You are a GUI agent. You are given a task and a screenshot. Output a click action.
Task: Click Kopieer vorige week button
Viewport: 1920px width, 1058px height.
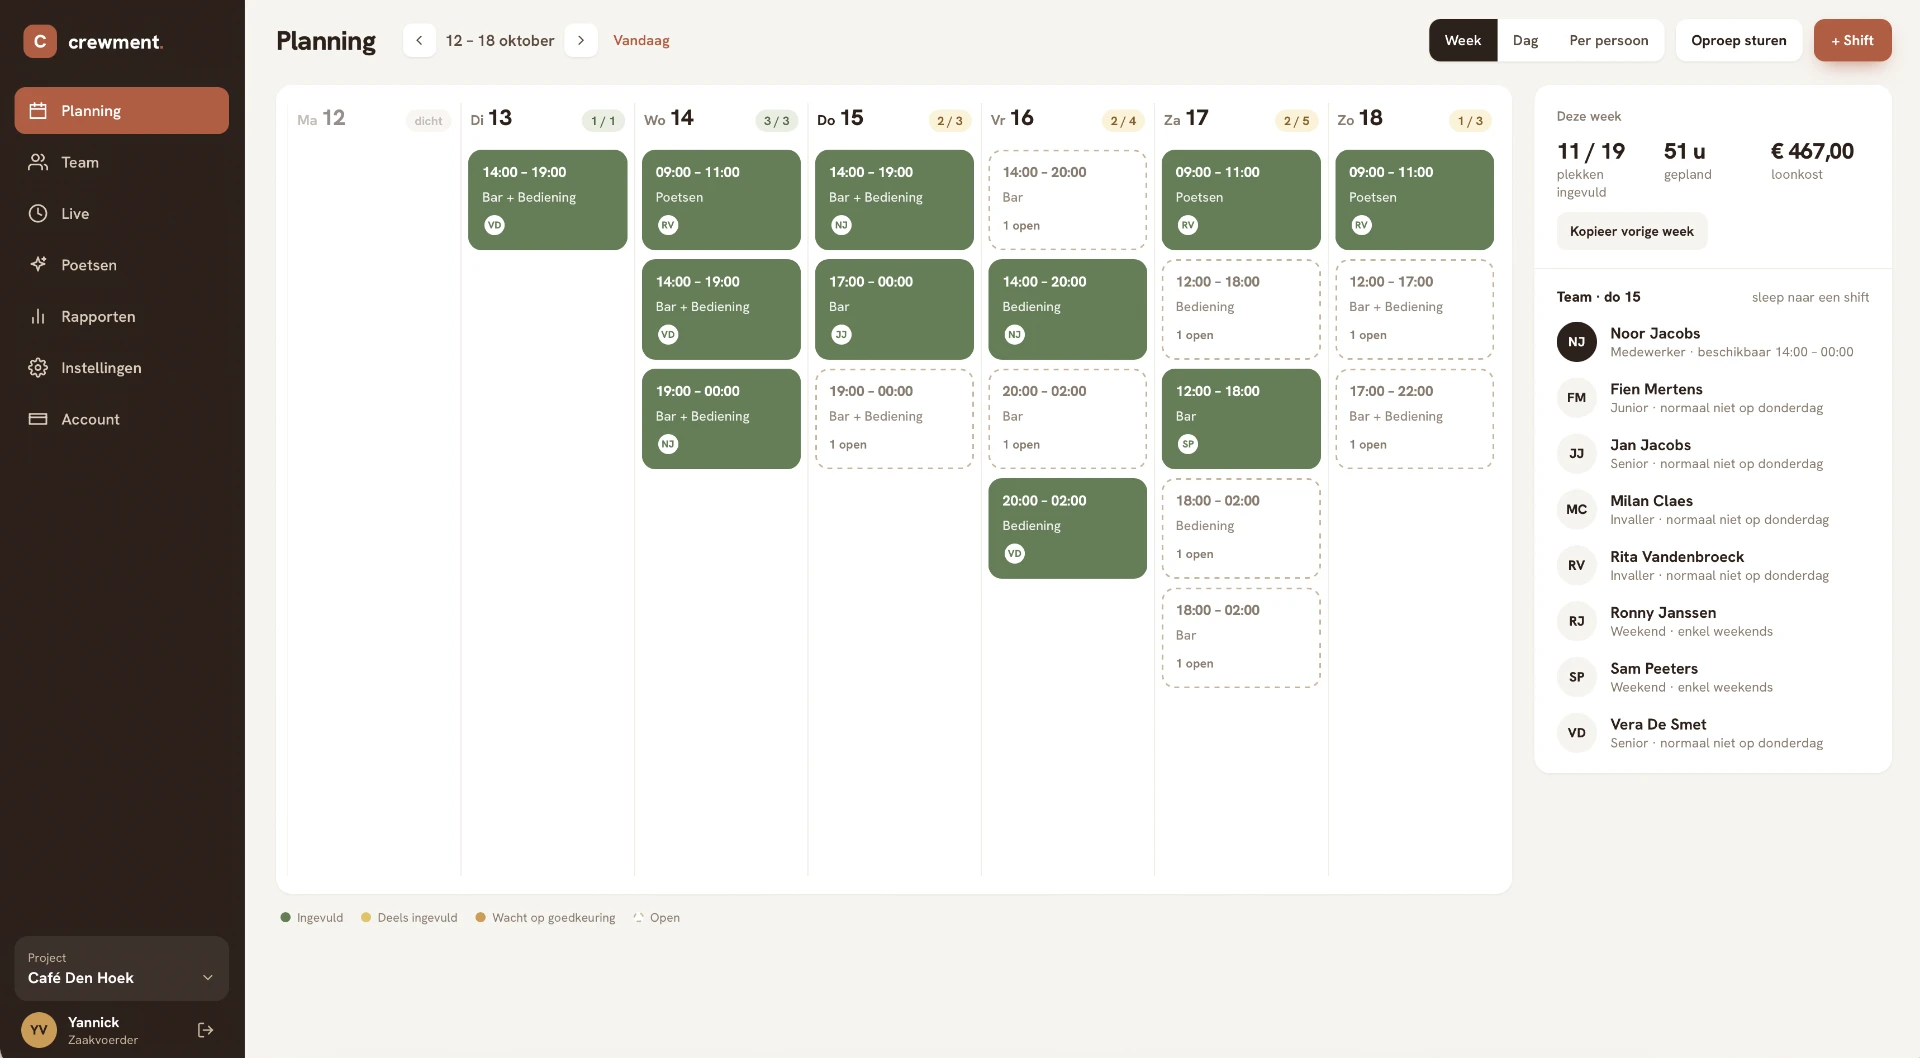tap(1631, 231)
